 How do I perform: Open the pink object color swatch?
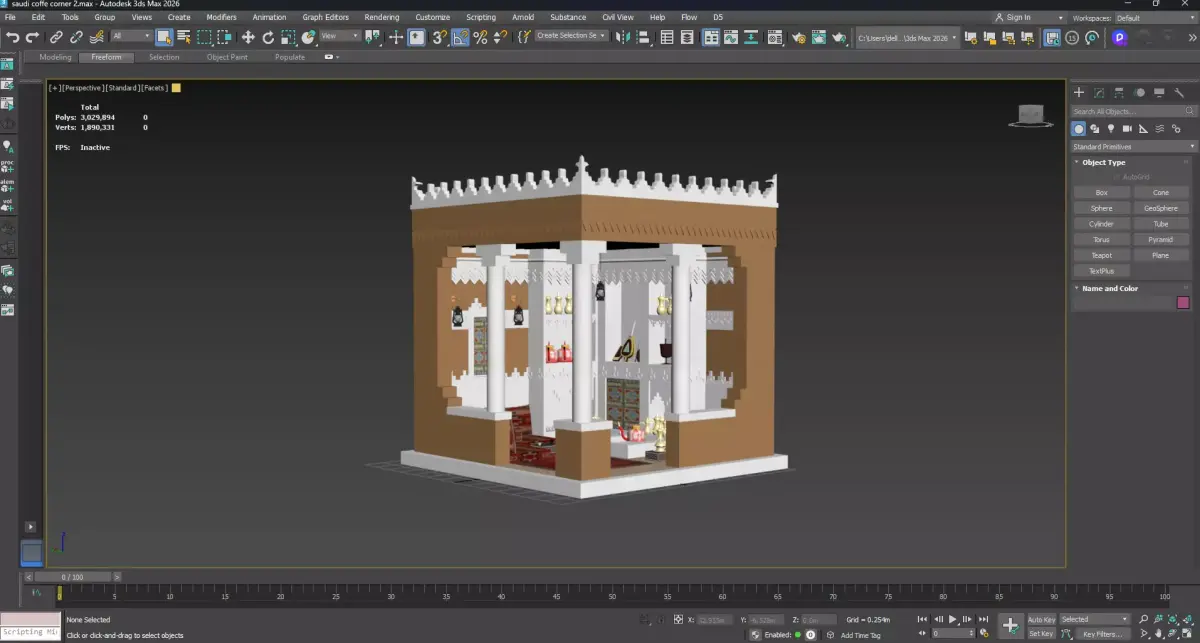click(x=1183, y=303)
